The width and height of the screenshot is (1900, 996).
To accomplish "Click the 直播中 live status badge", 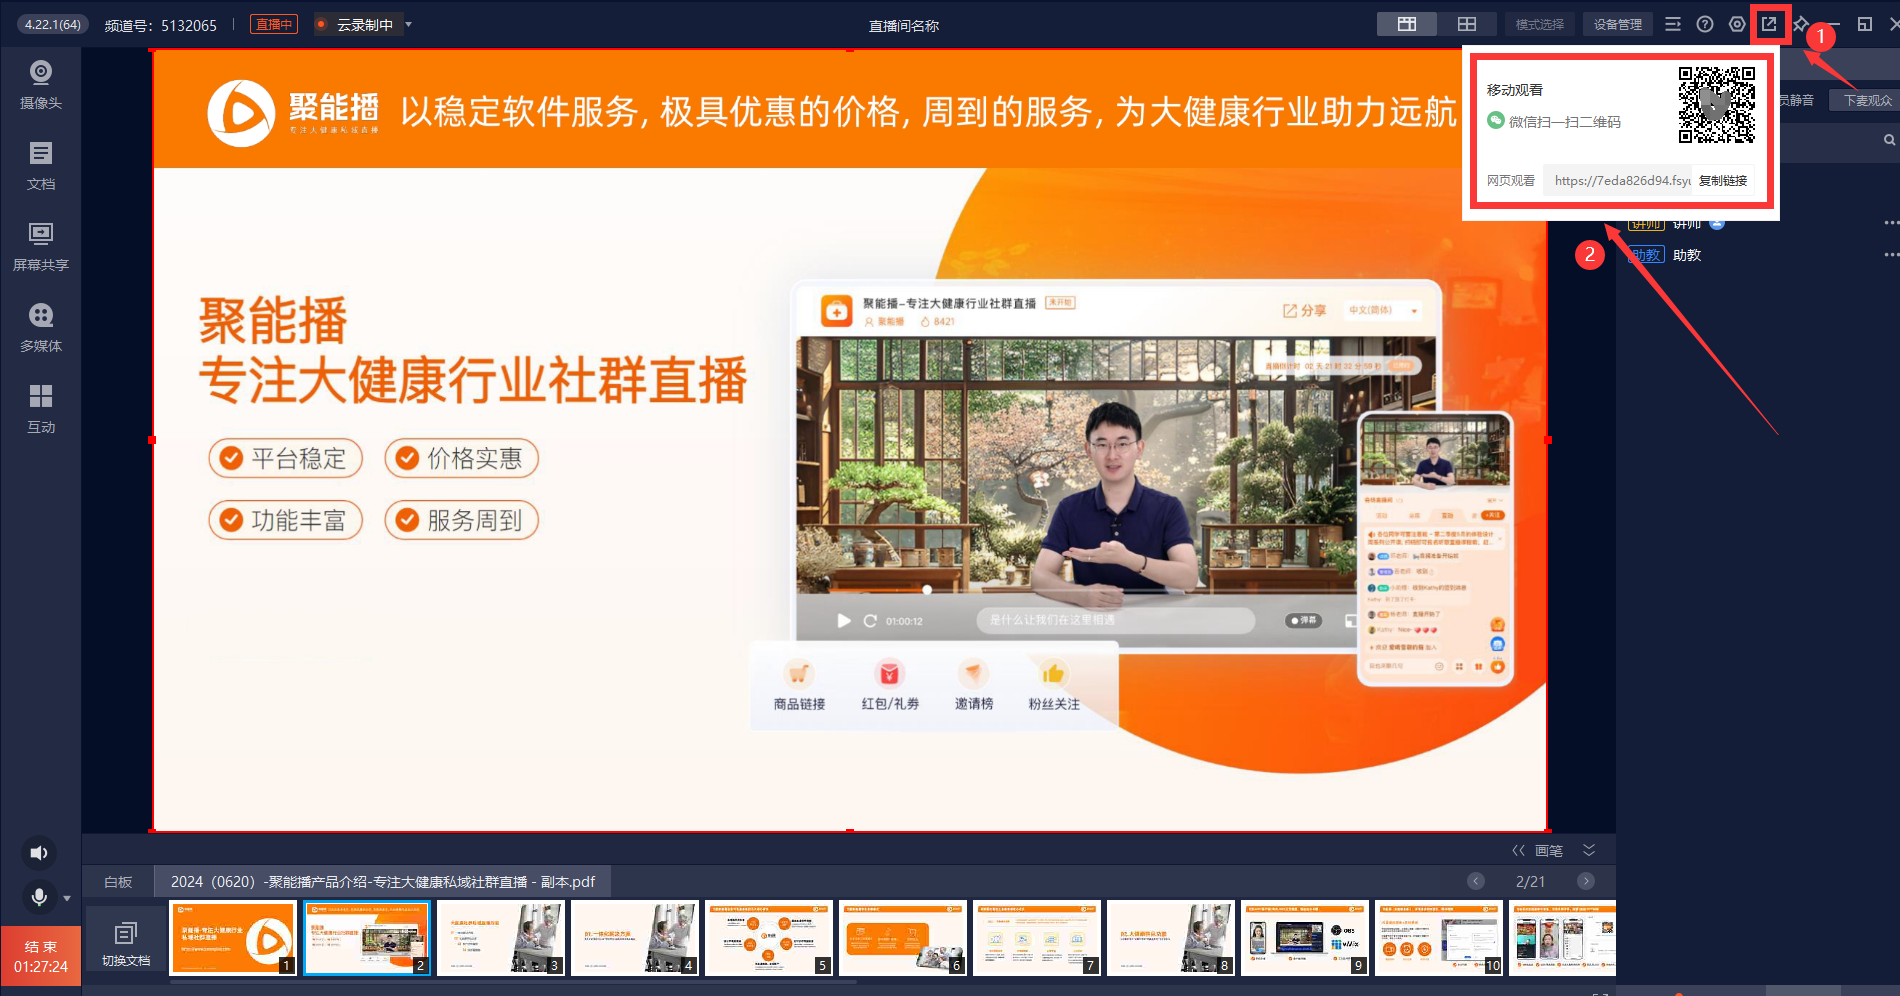I will pos(274,24).
